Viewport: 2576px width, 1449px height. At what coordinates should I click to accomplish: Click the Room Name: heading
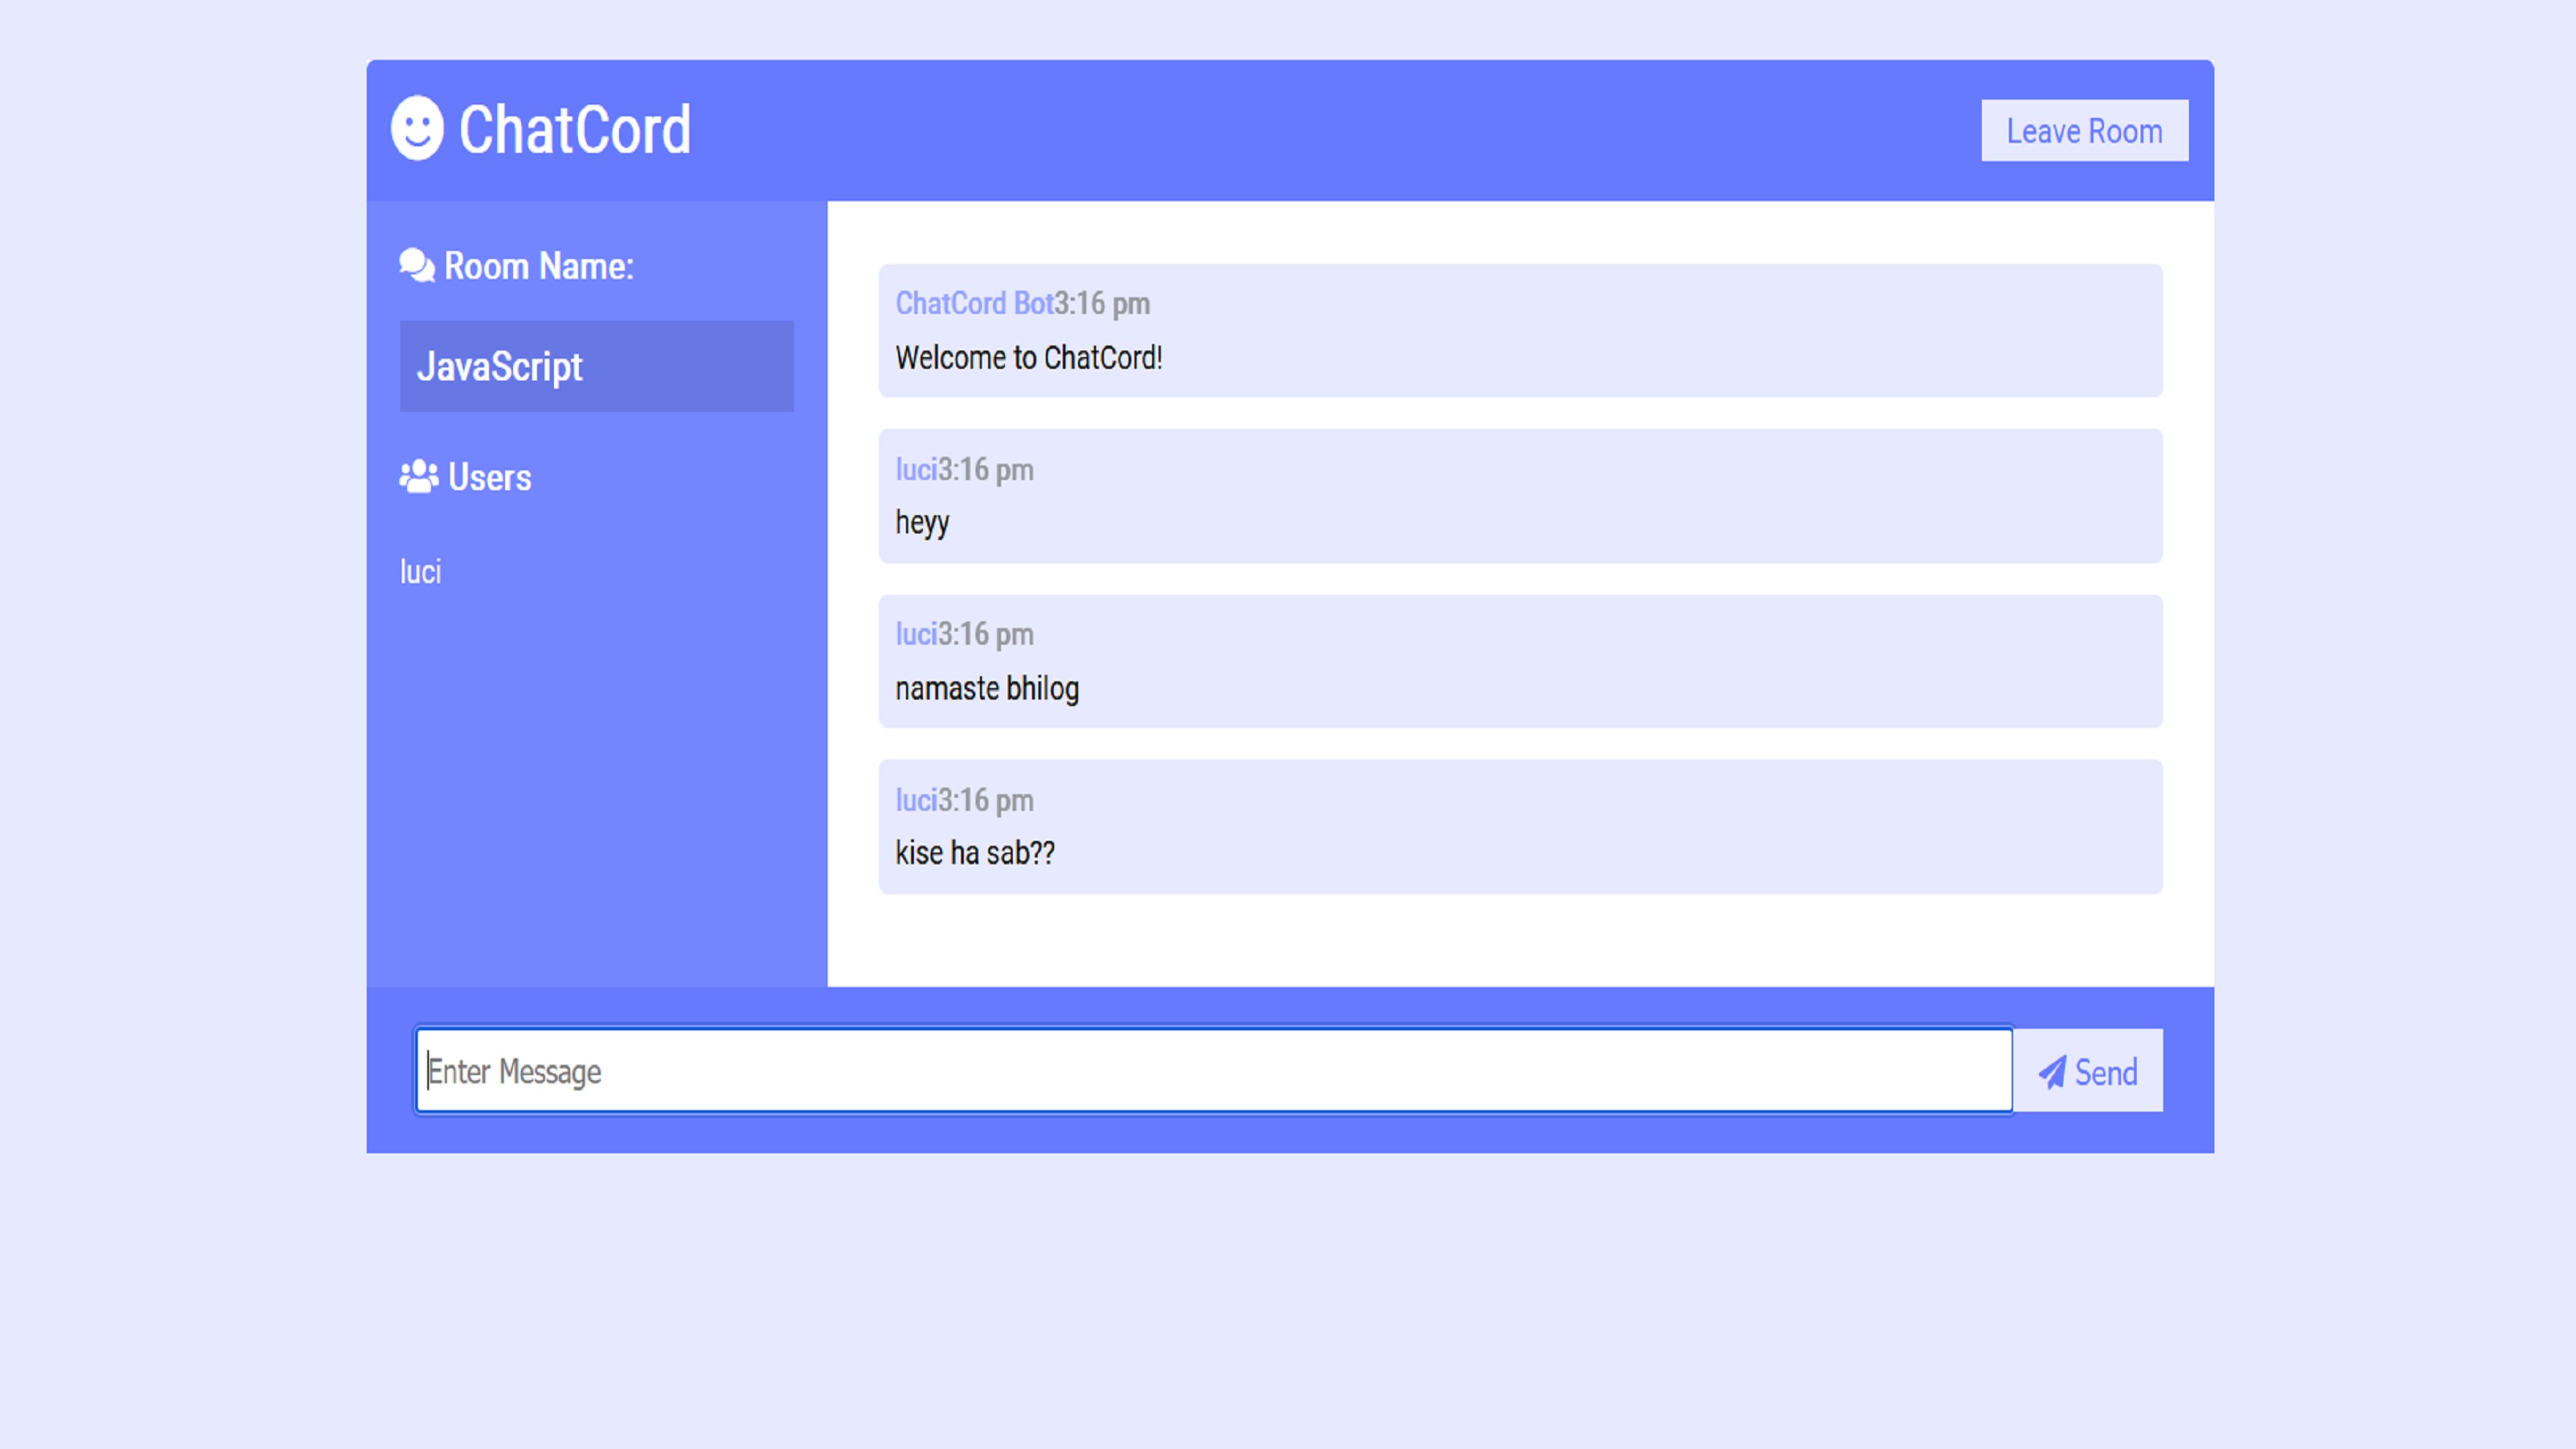[x=539, y=266]
